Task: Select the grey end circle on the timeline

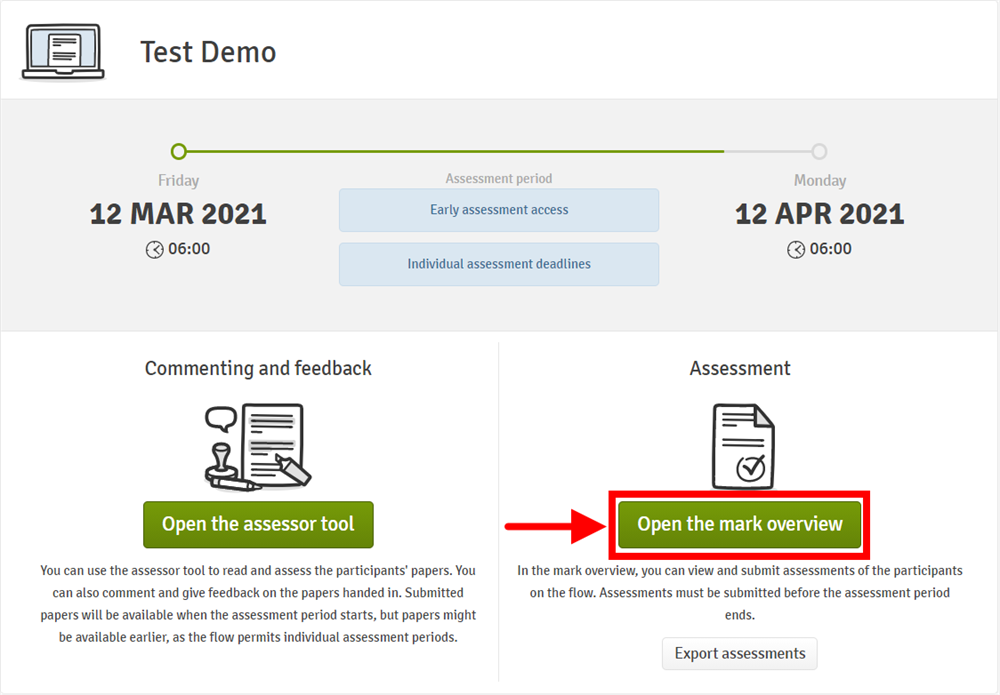Action: pos(819,152)
